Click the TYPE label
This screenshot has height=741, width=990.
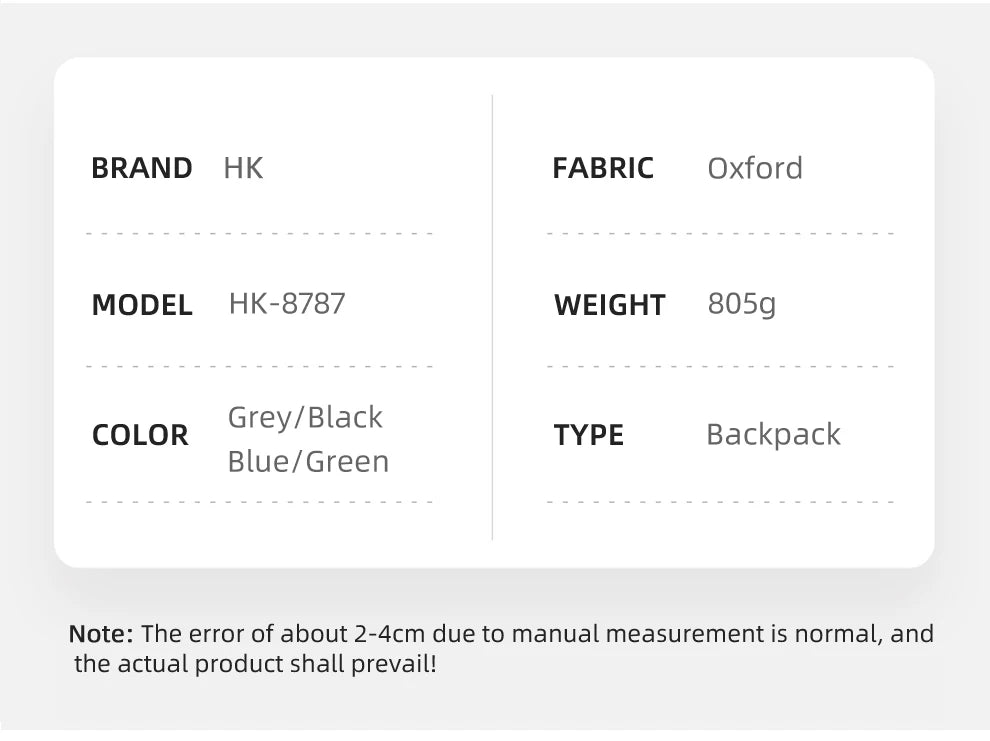[589, 435]
